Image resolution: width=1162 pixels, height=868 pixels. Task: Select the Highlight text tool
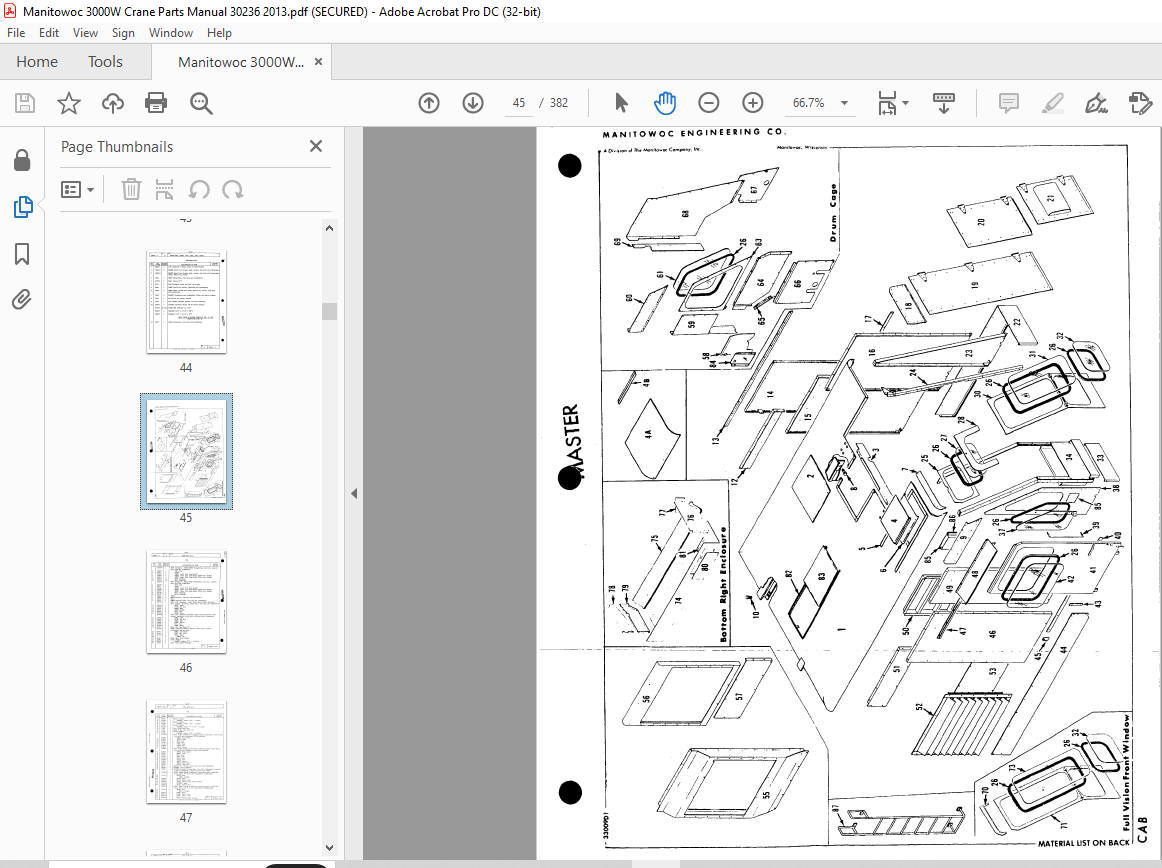pos(1052,103)
